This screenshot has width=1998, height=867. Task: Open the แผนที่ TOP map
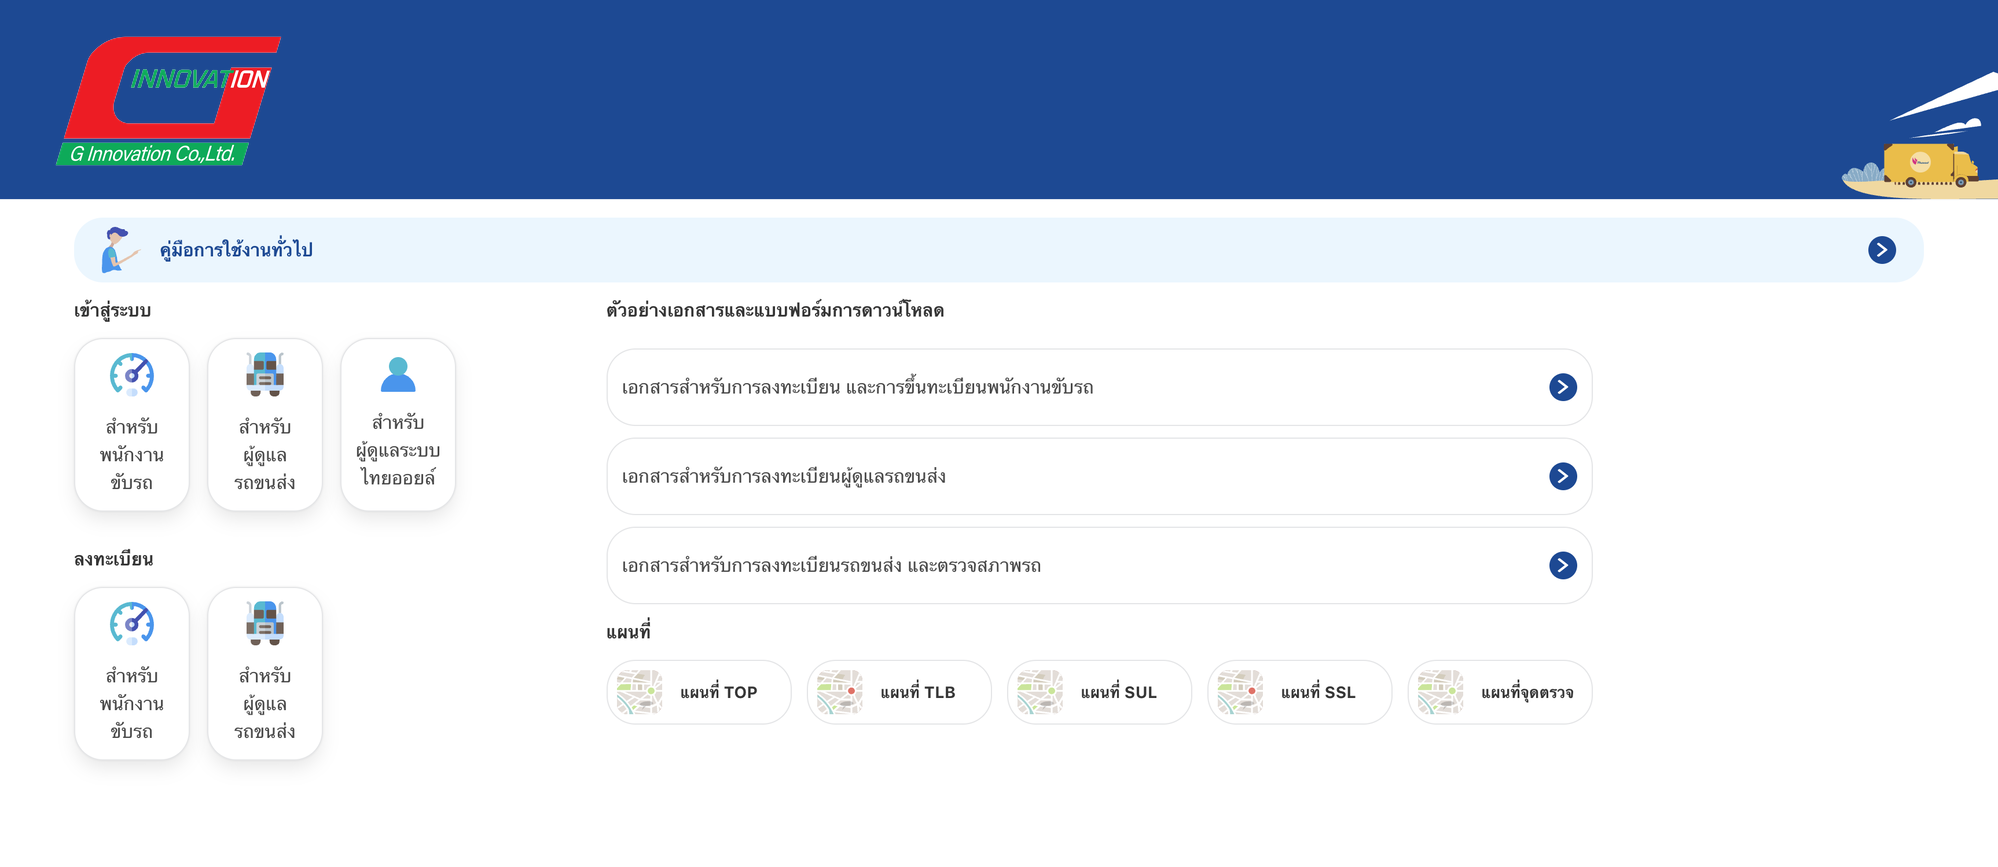699,692
